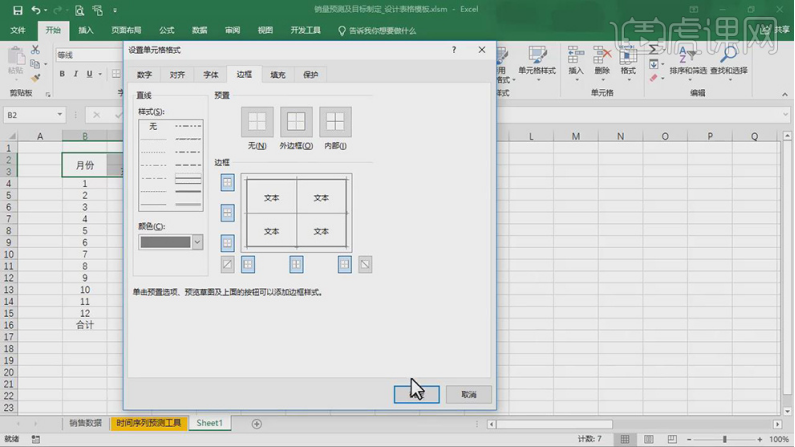The height and width of the screenshot is (447, 795).
Task: Expand the 剪贴板 clipboard pane launcher
Action: pyautogui.click(x=48, y=94)
